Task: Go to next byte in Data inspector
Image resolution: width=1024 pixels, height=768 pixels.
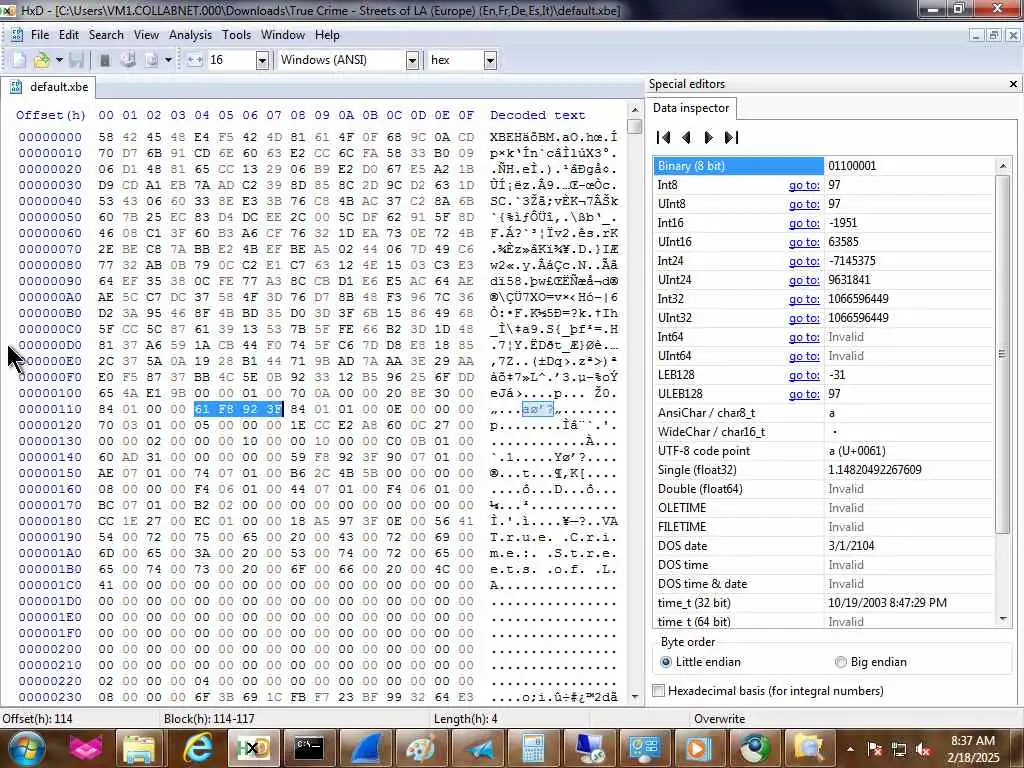Action: click(x=709, y=137)
